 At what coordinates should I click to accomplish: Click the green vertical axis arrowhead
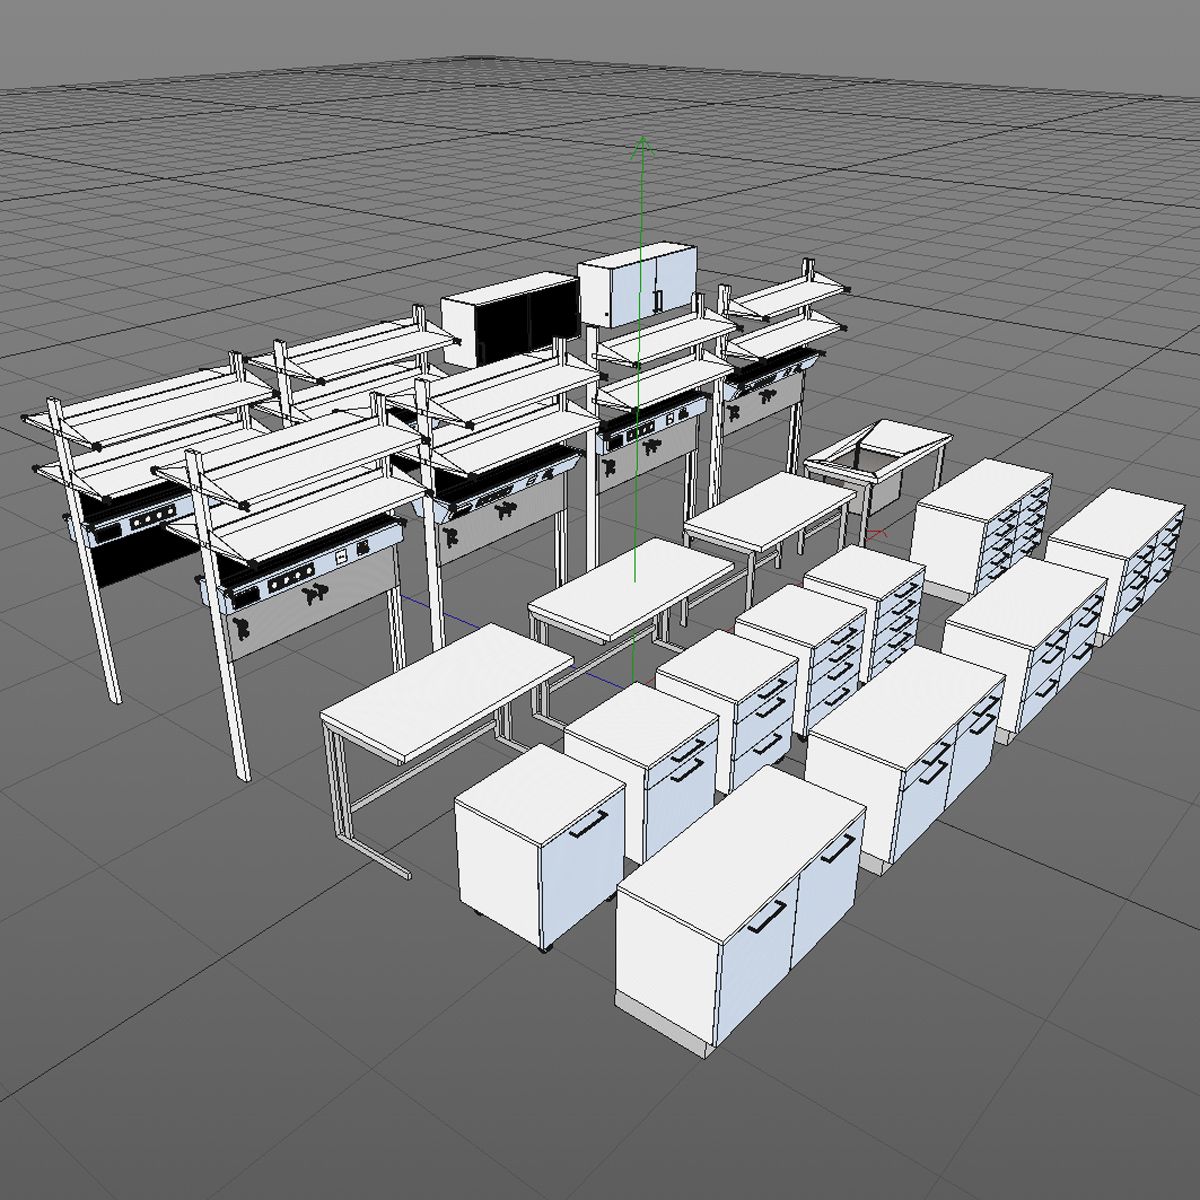[x=642, y=146]
